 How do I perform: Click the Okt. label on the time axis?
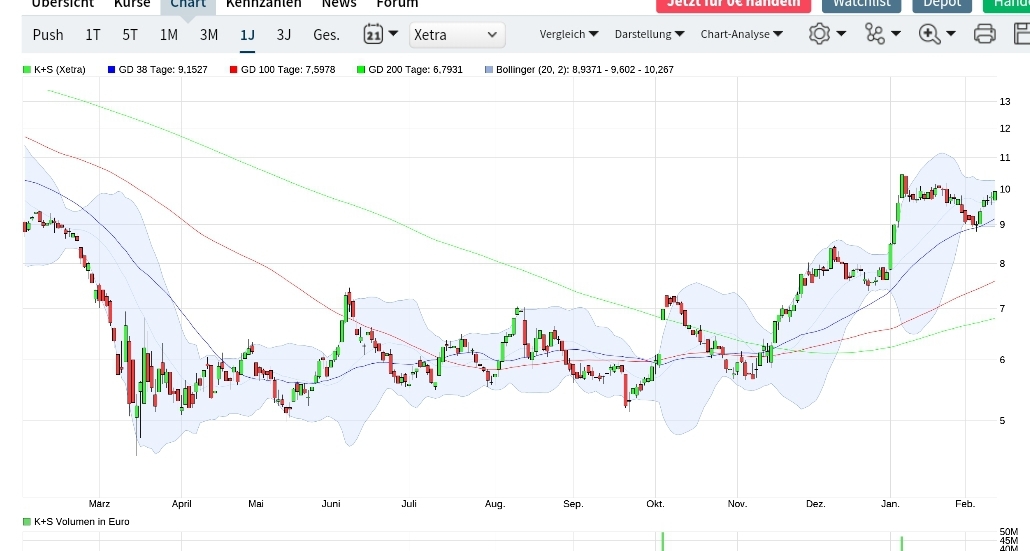[x=655, y=504]
